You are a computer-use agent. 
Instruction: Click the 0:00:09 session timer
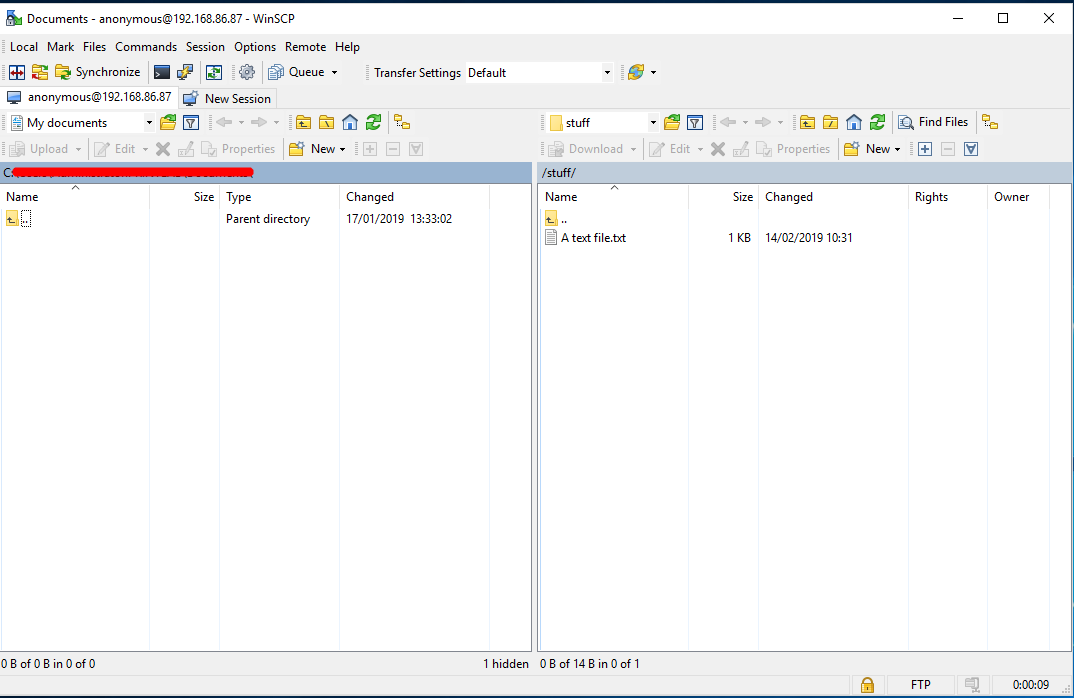point(1030,684)
